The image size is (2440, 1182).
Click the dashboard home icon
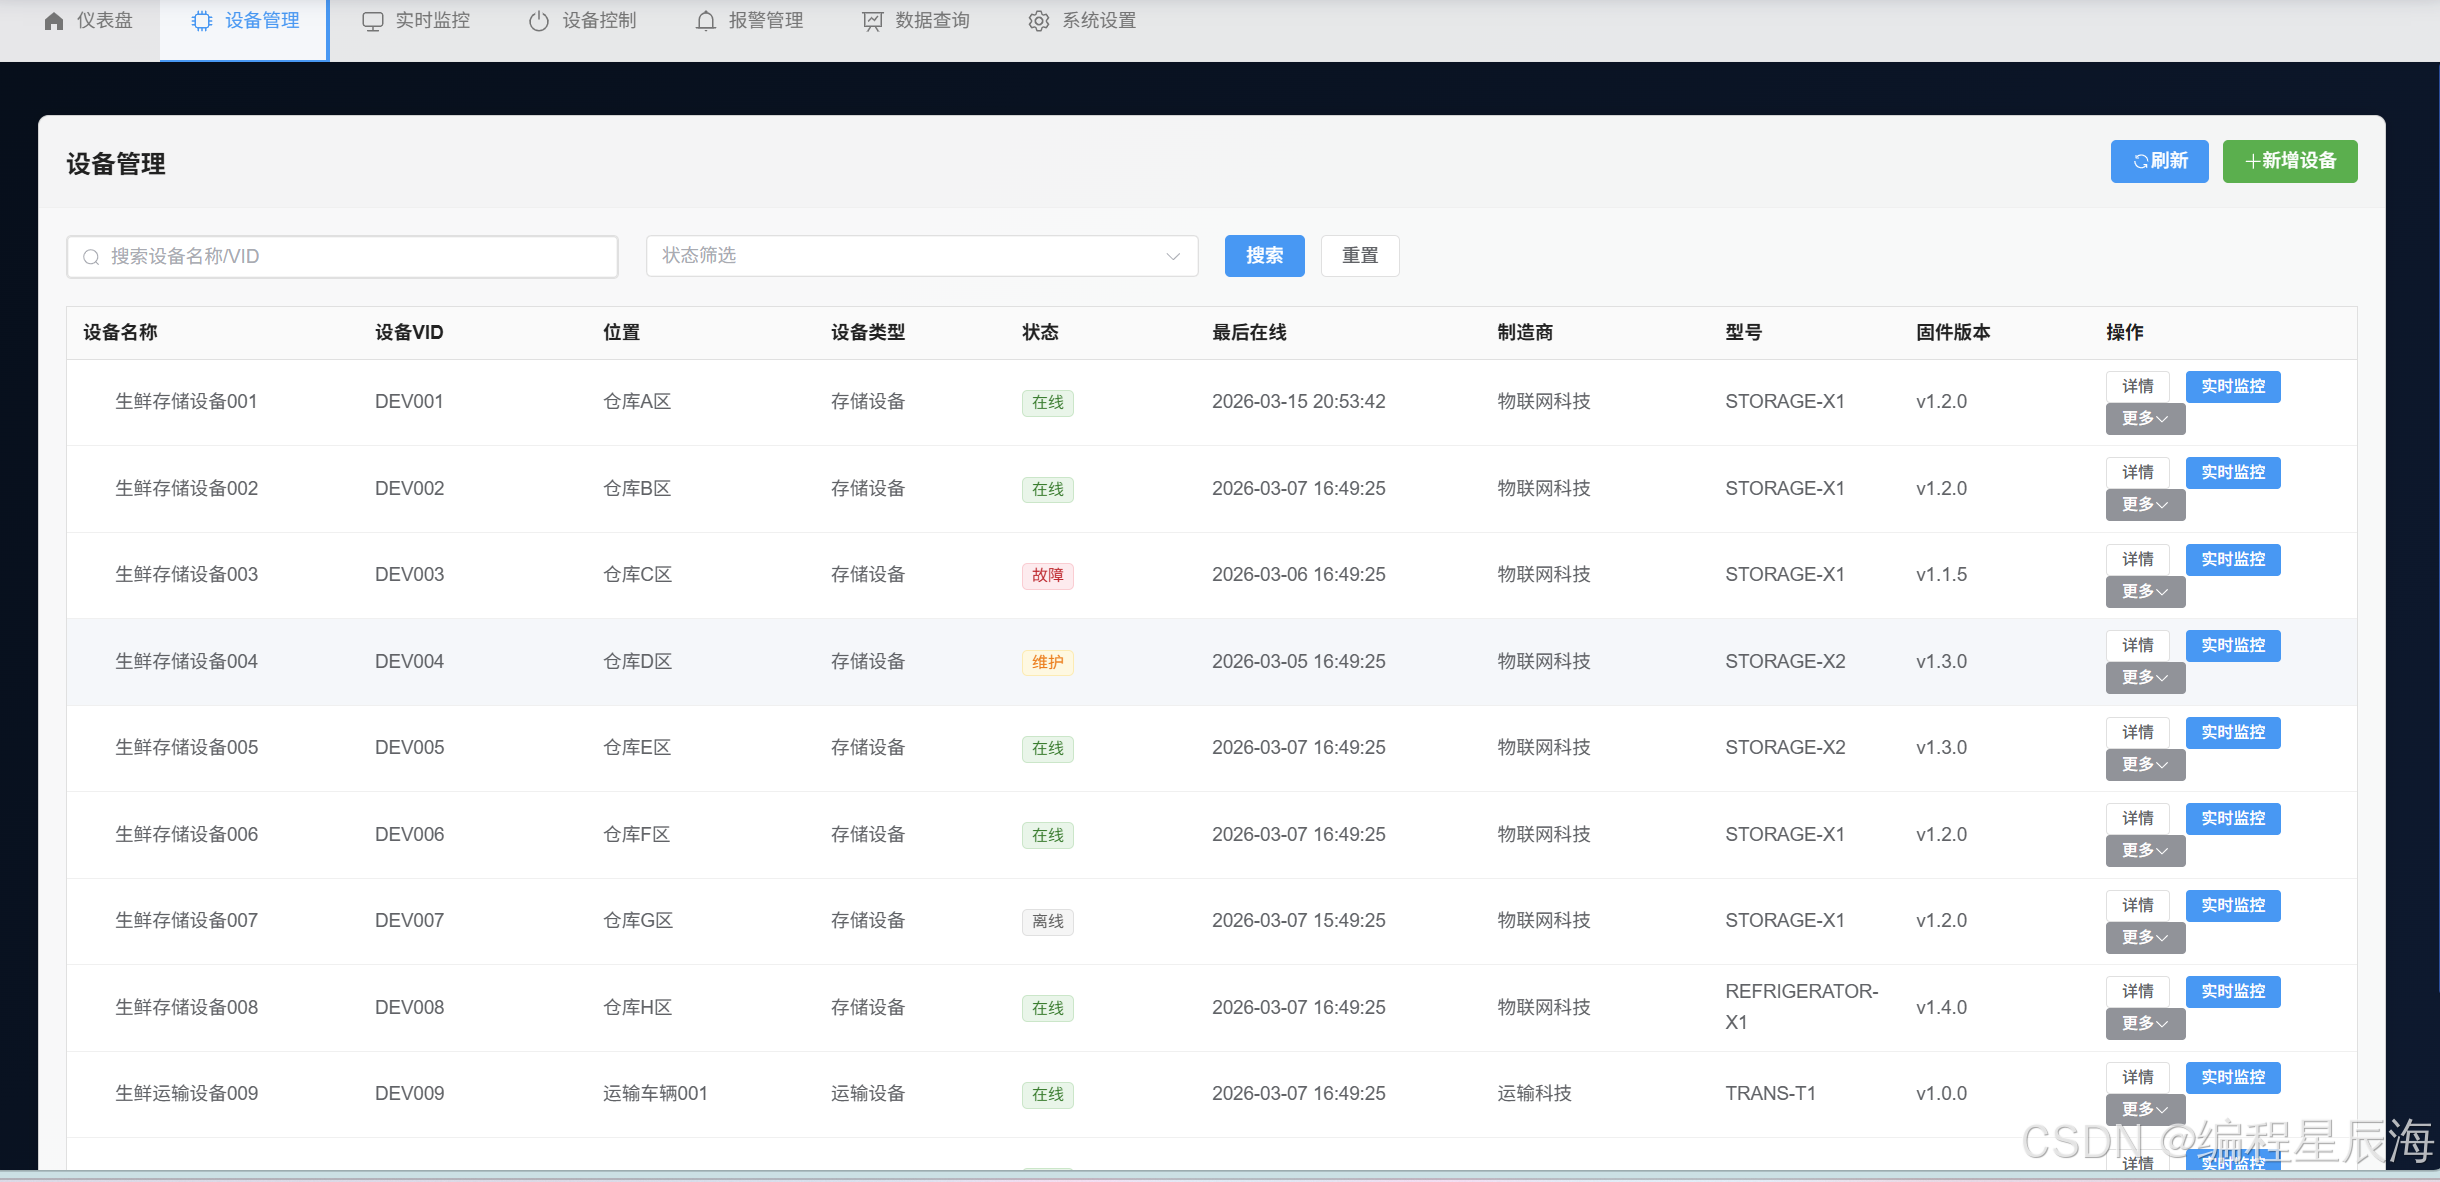(x=54, y=21)
